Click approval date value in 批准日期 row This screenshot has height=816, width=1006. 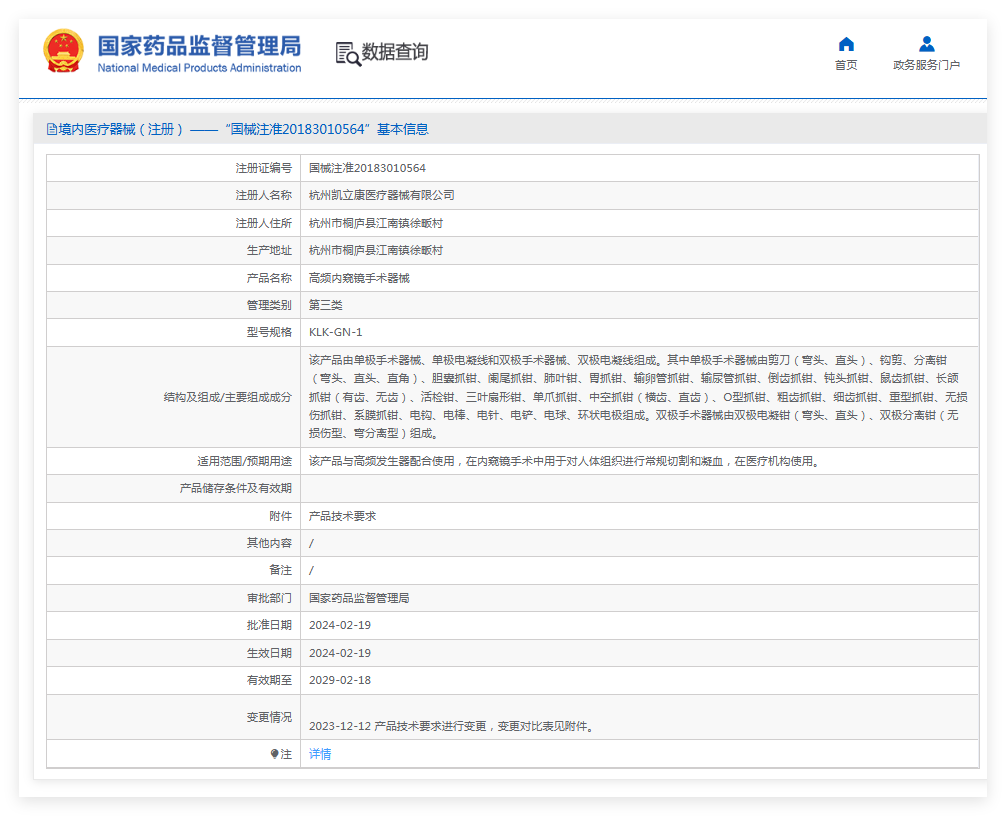point(340,625)
